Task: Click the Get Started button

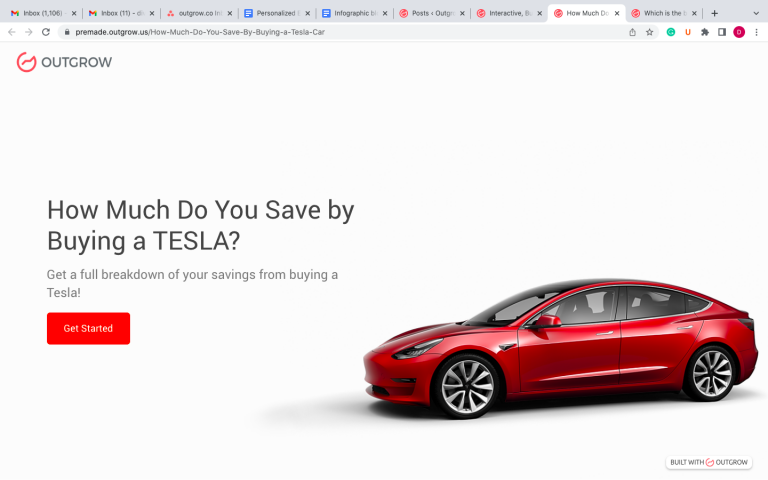Action: coord(88,328)
